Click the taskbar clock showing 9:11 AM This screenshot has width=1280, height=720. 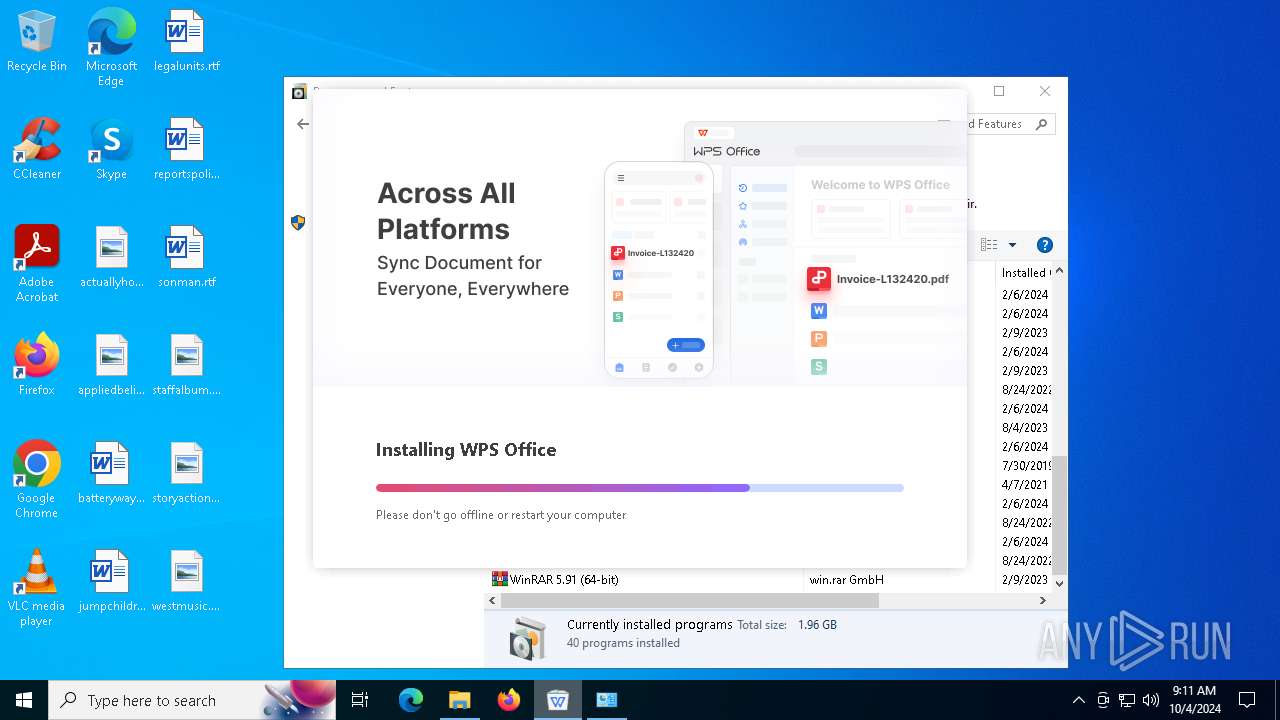point(1194,700)
